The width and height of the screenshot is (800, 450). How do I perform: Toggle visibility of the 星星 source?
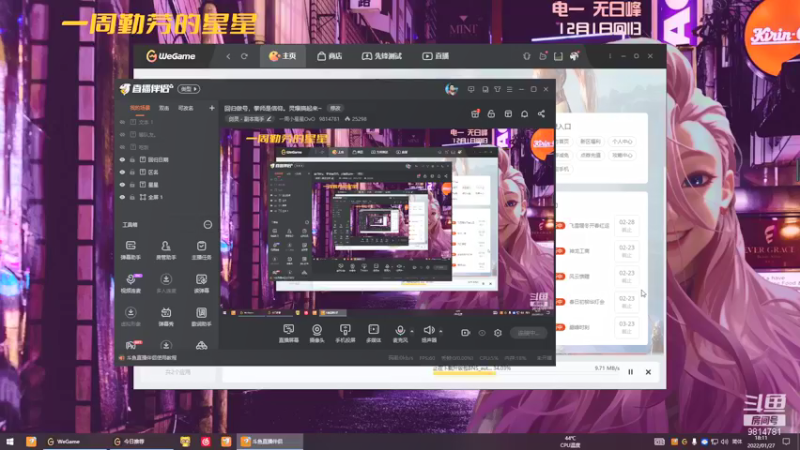pyautogui.click(x=122, y=185)
